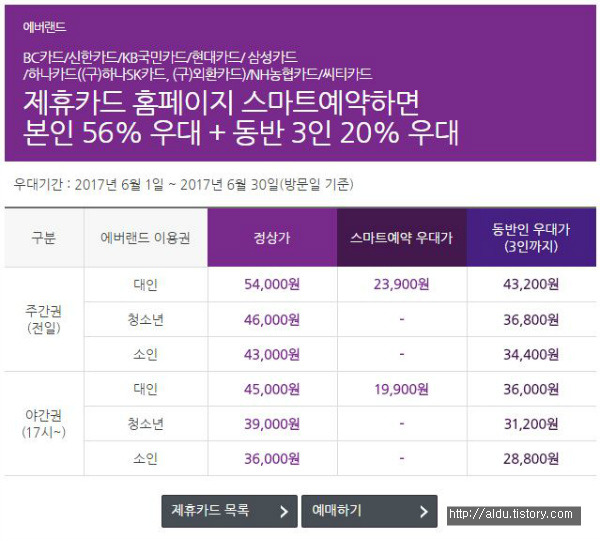
Task: Click the 제휴카드 홈페이지 스마트예약하면 headline
Action: (221, 103)
